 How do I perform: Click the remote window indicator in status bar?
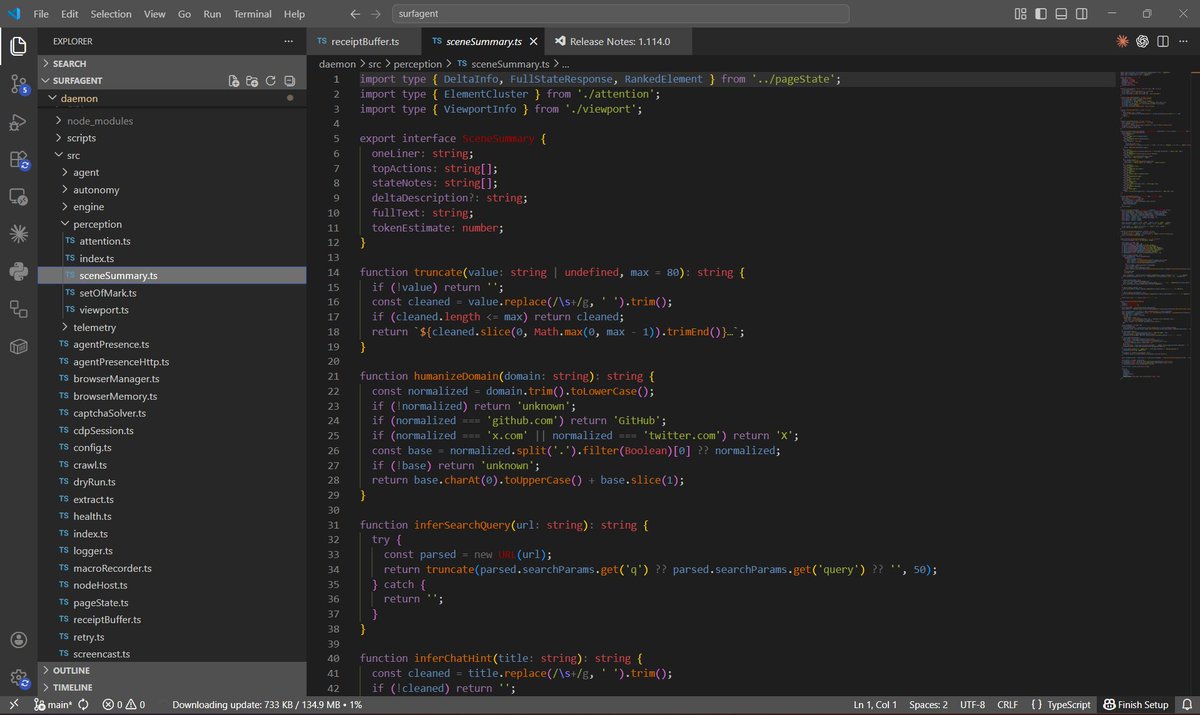click(x=12, y=704)
